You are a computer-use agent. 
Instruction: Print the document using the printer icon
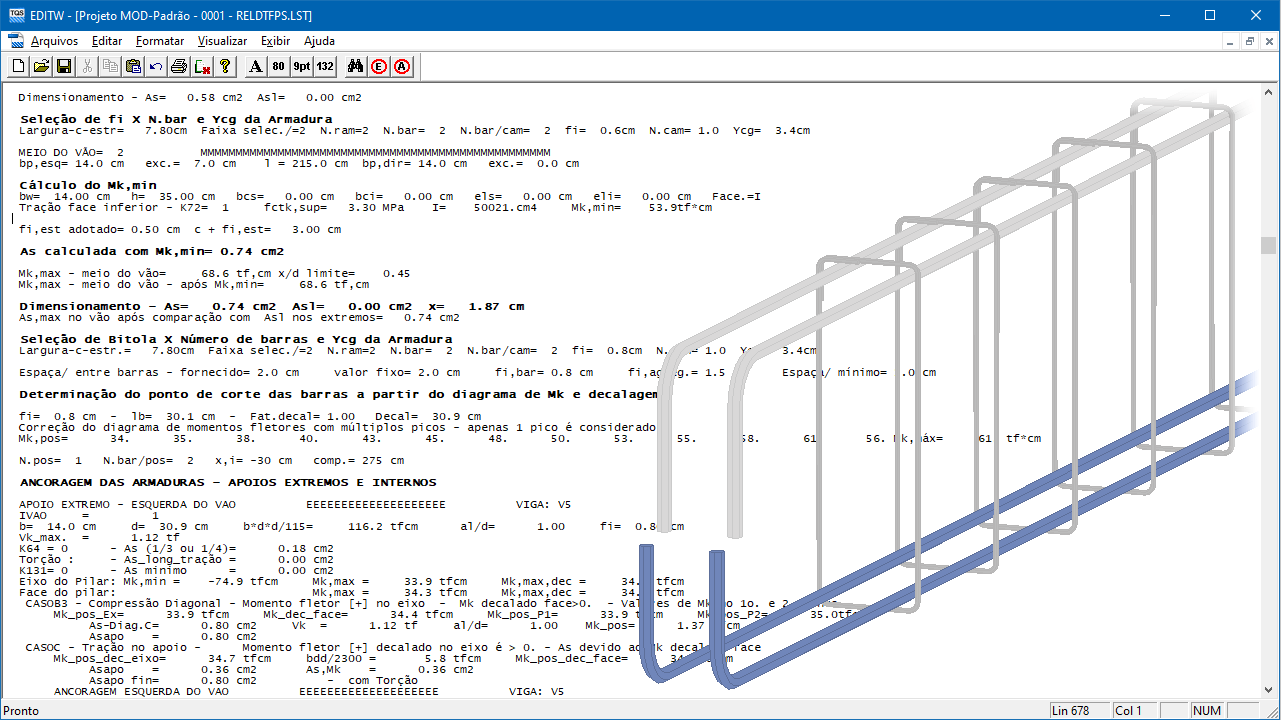pos(179,67)
